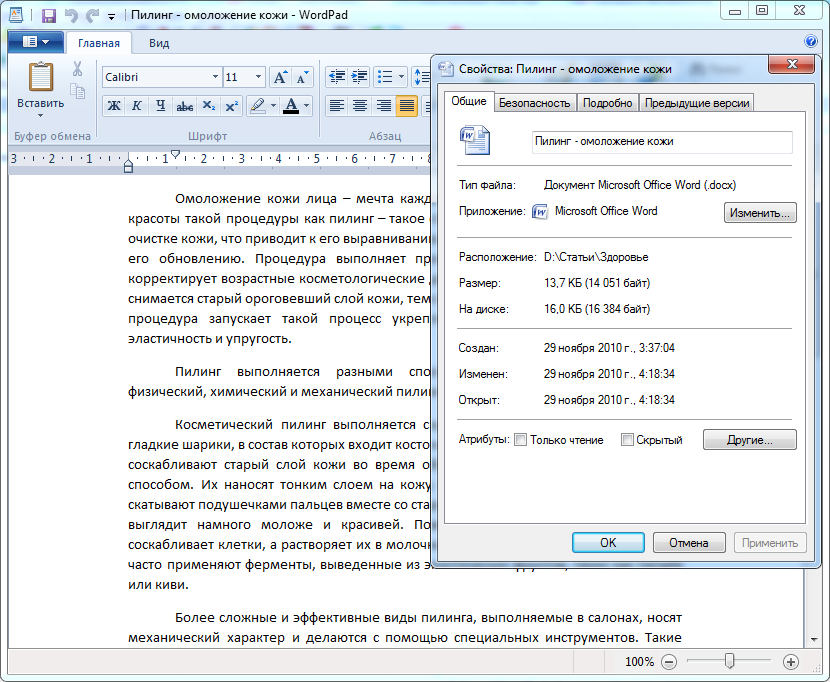Check the 'Только чтение' checkbox
Image resolution: width=830 pixels, height=682 pixels.
coord(520,440)
